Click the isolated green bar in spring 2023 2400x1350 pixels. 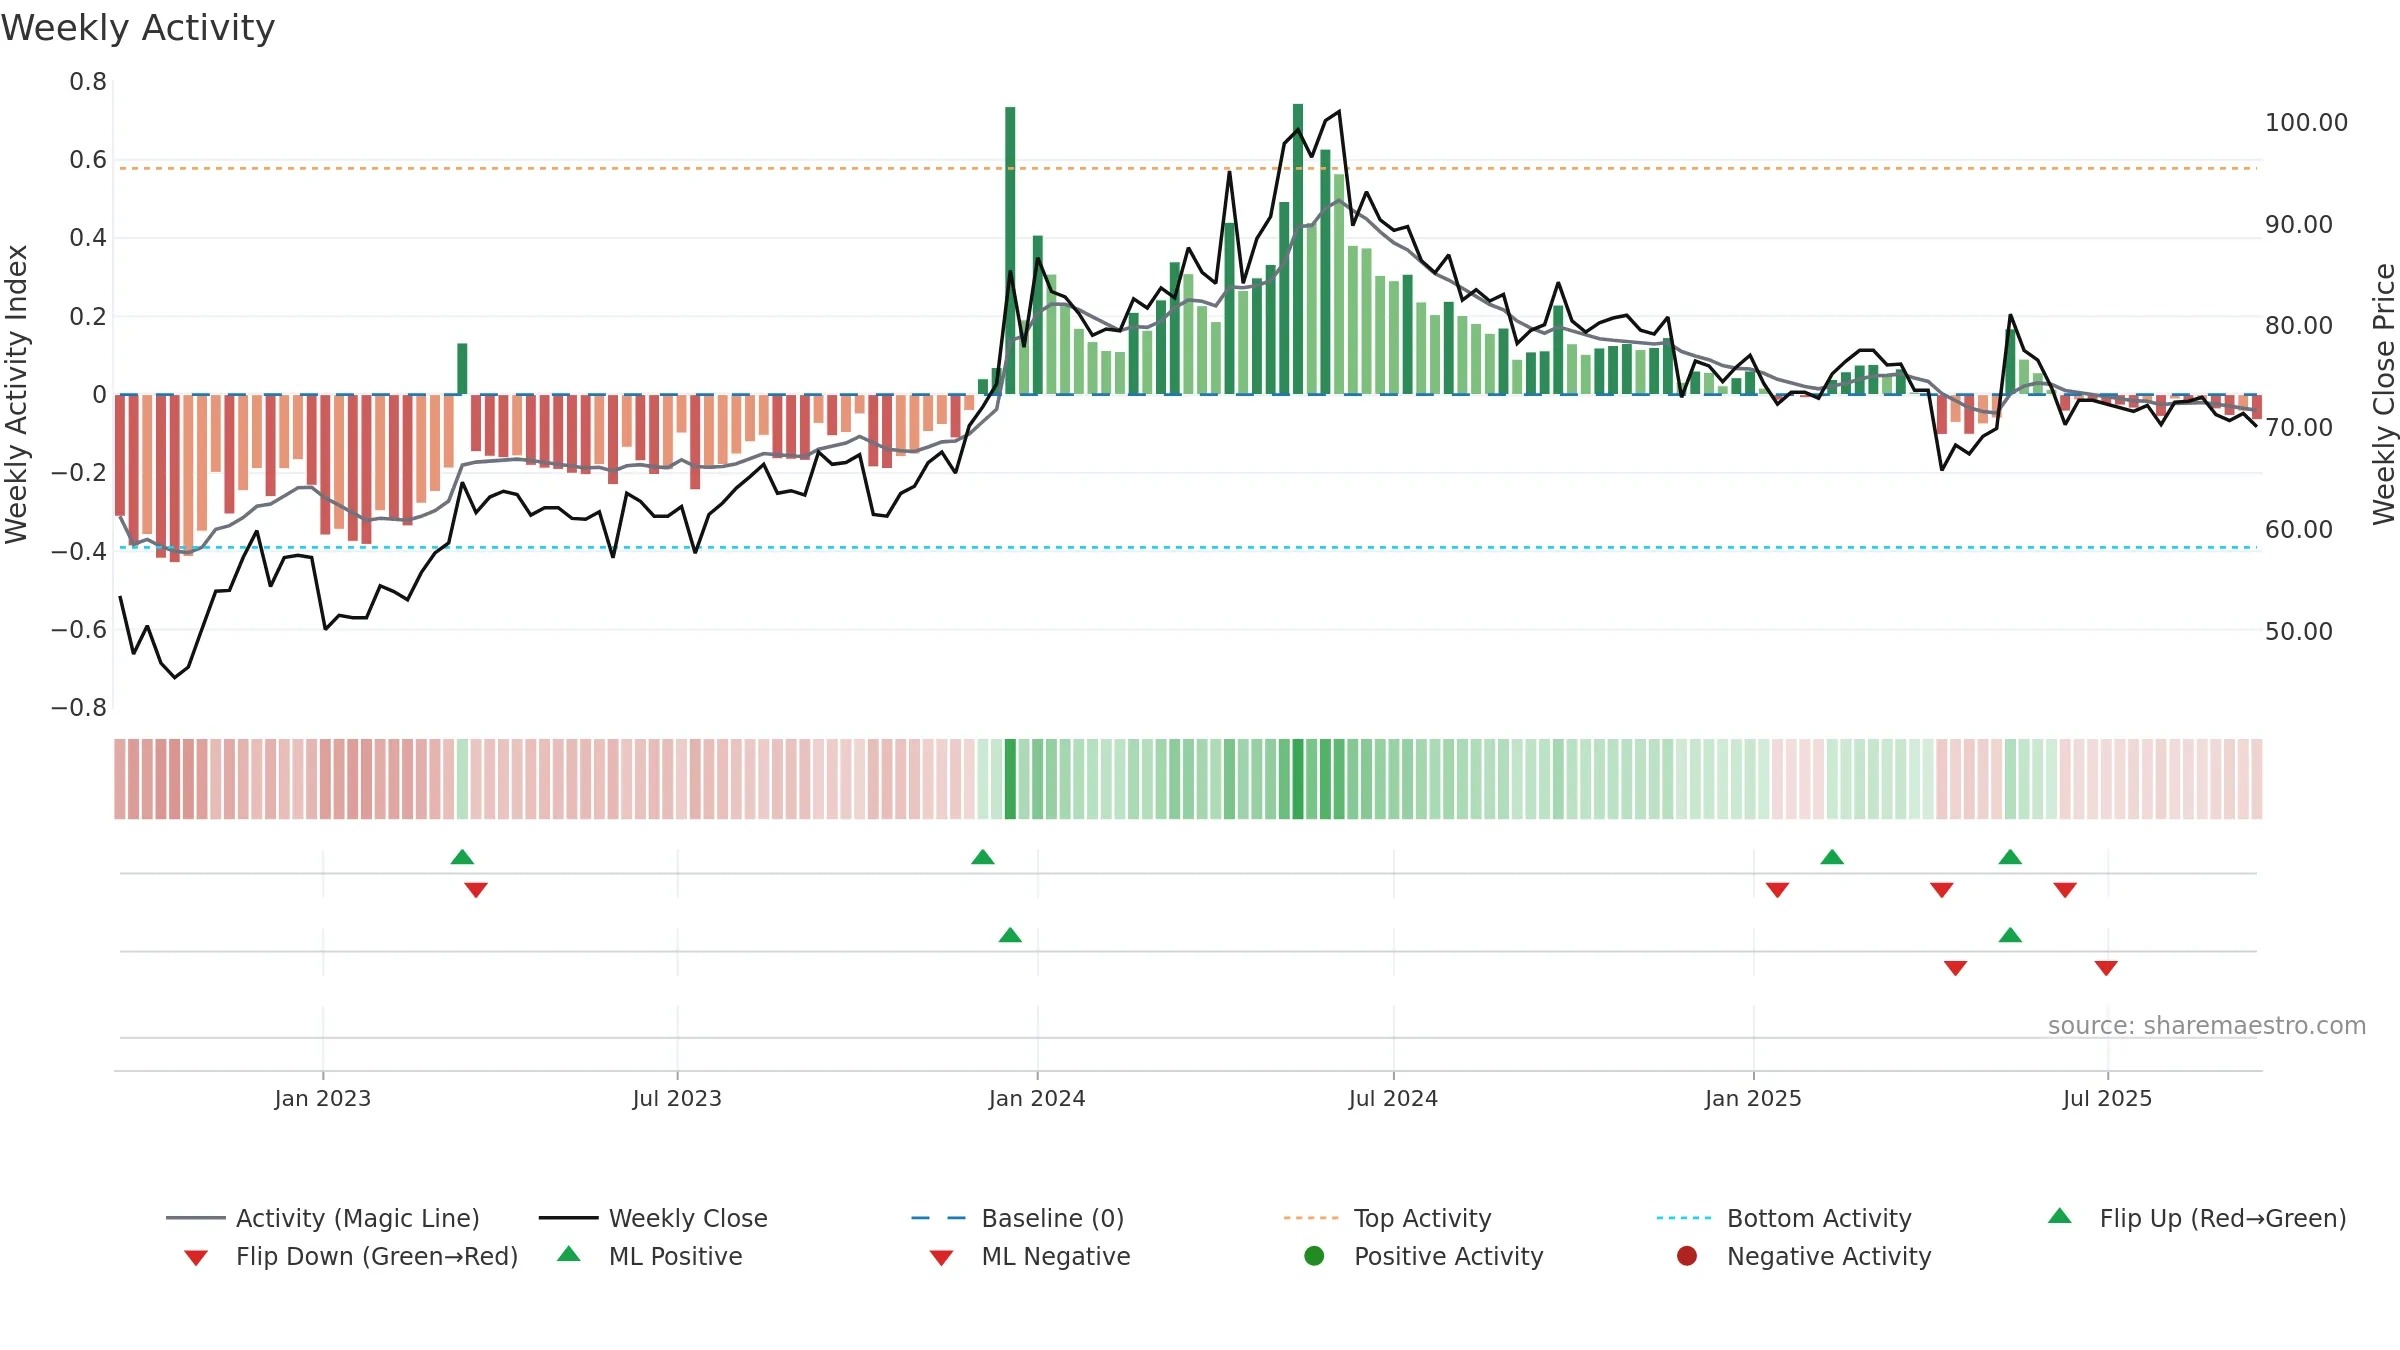pos(462,369)
